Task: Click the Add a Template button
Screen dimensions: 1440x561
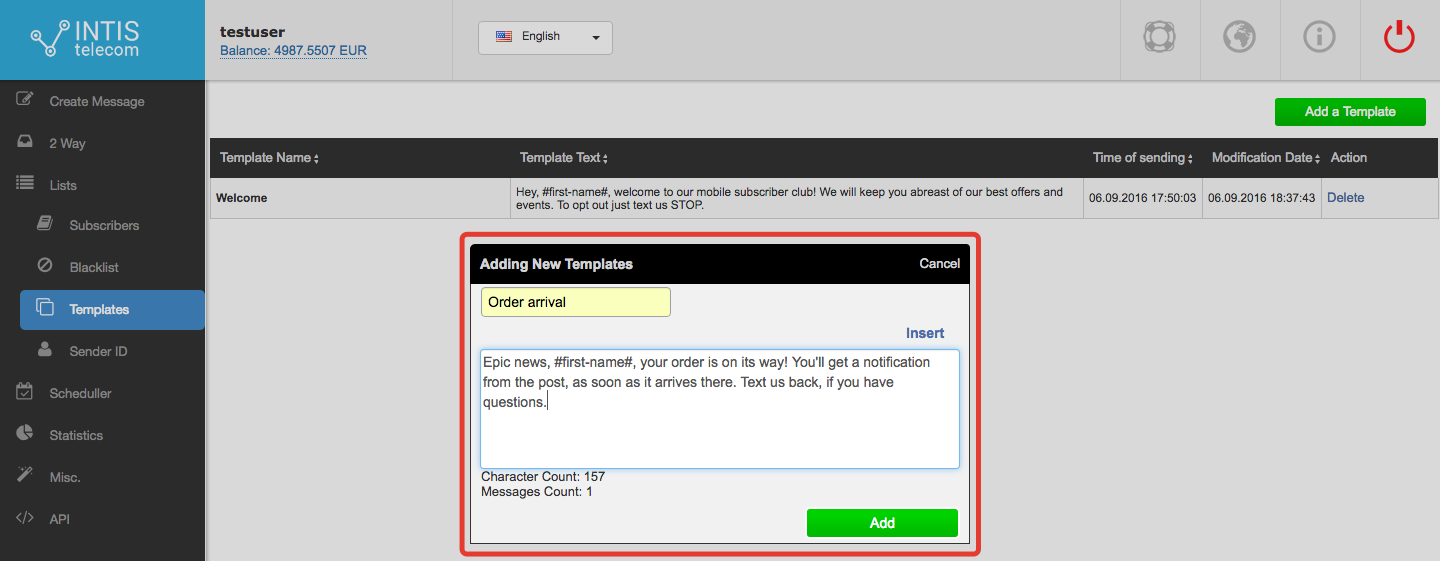Action: 1350,111
